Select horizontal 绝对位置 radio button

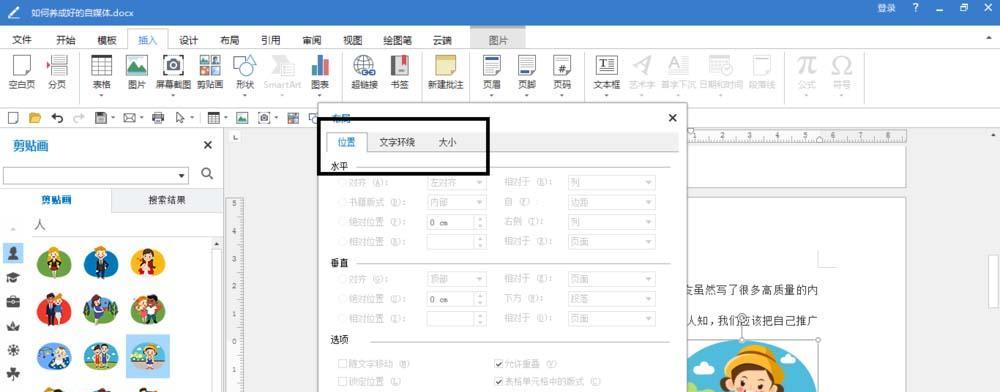tap(342, 222)
